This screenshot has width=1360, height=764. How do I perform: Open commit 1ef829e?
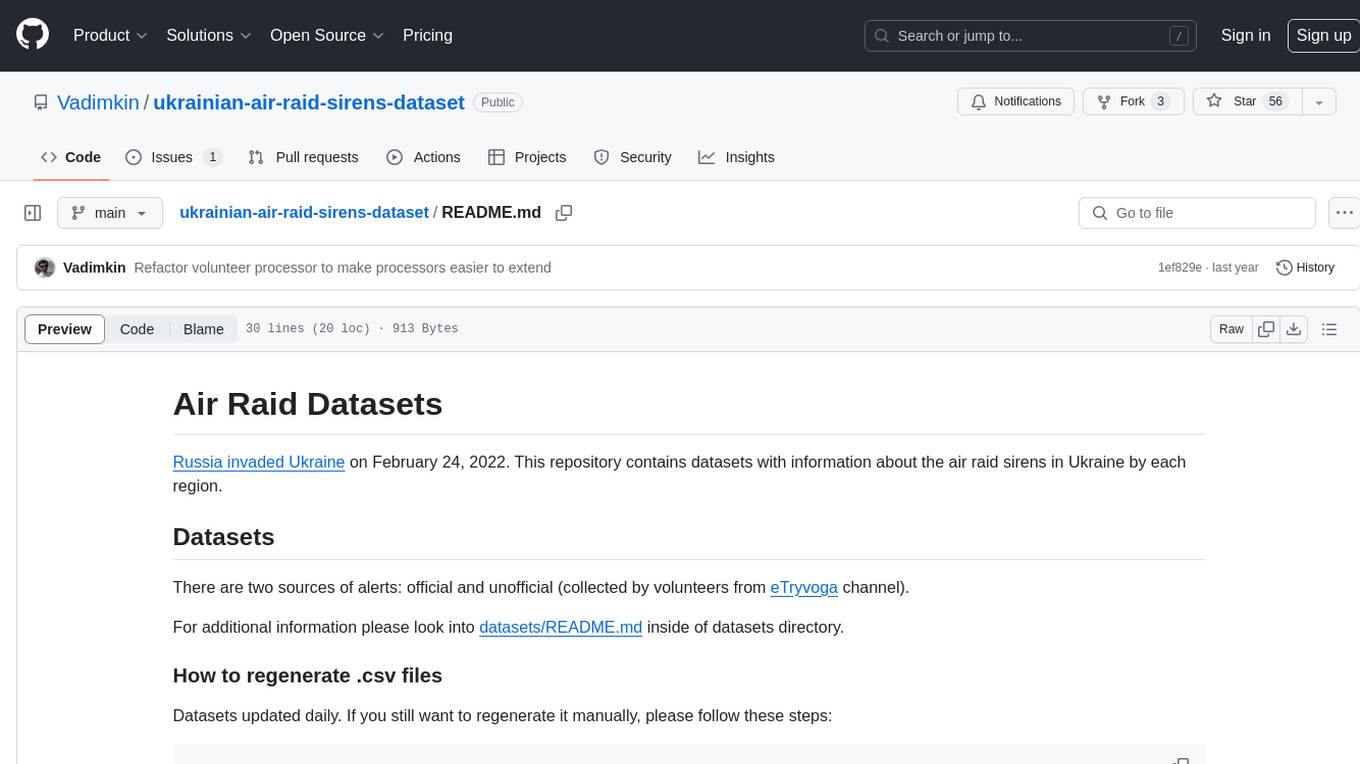1180,268
